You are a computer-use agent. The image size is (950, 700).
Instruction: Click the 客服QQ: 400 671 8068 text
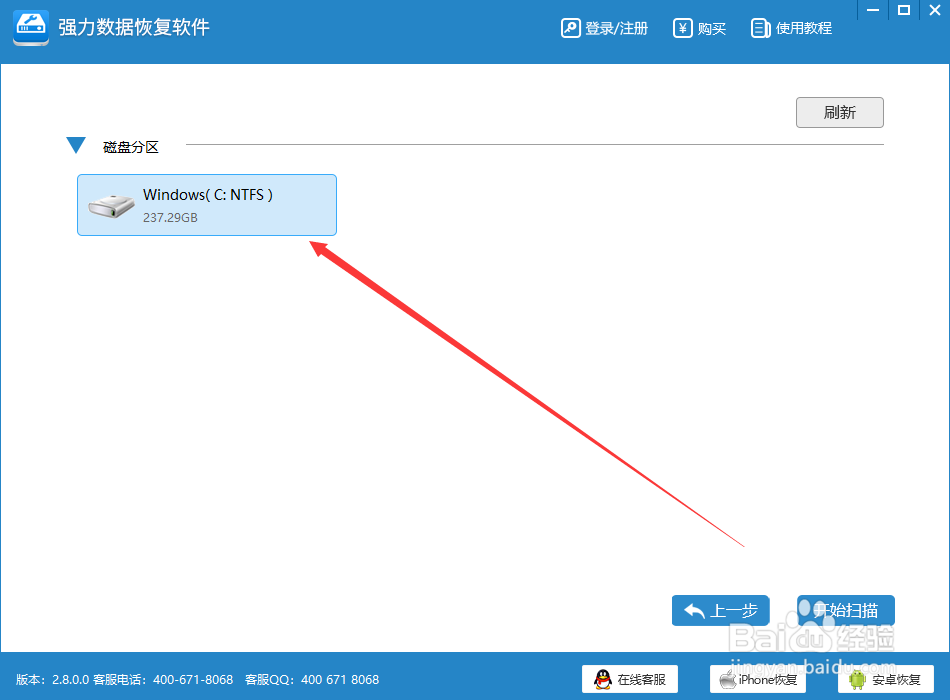(312, 679)
